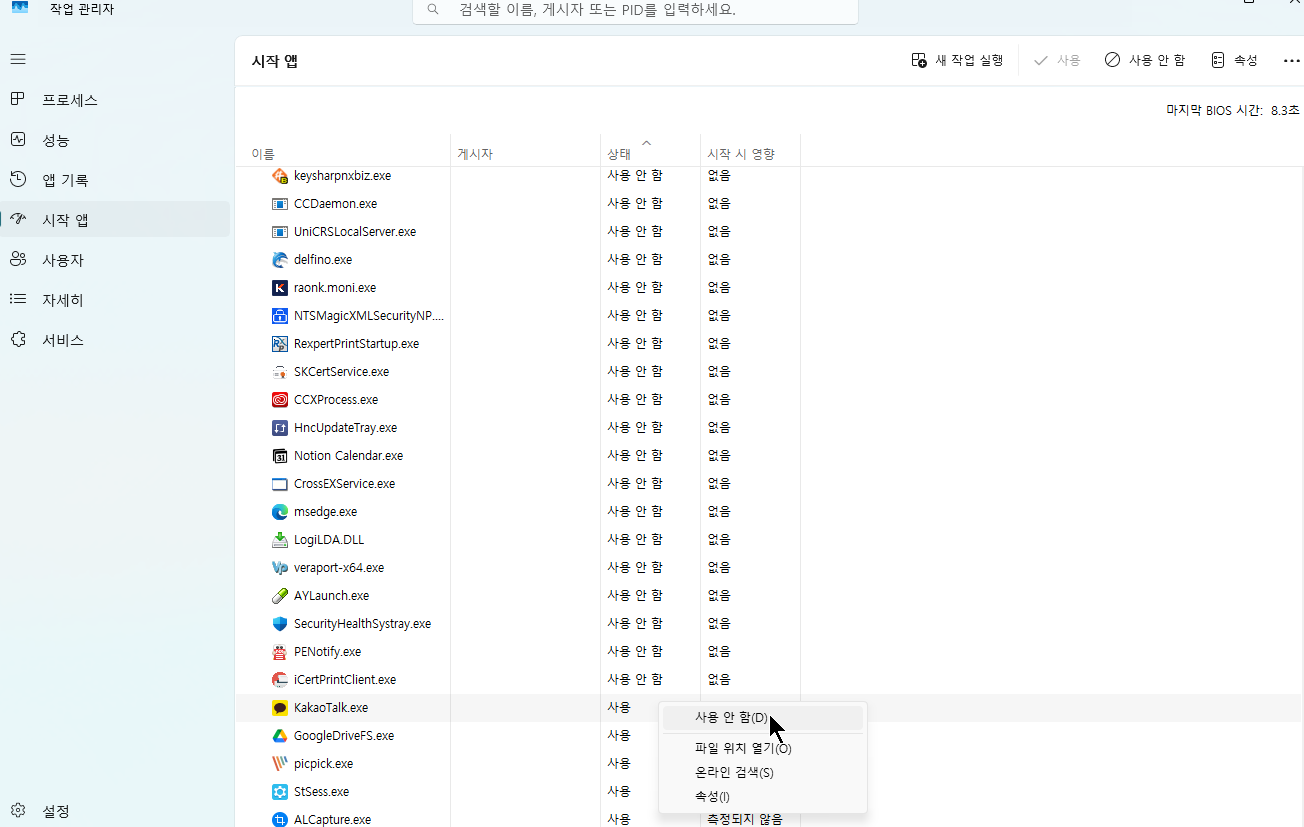Select the delfino.exe row name
This screenshot has width=1304, height=827.
[x=323, y=260]
